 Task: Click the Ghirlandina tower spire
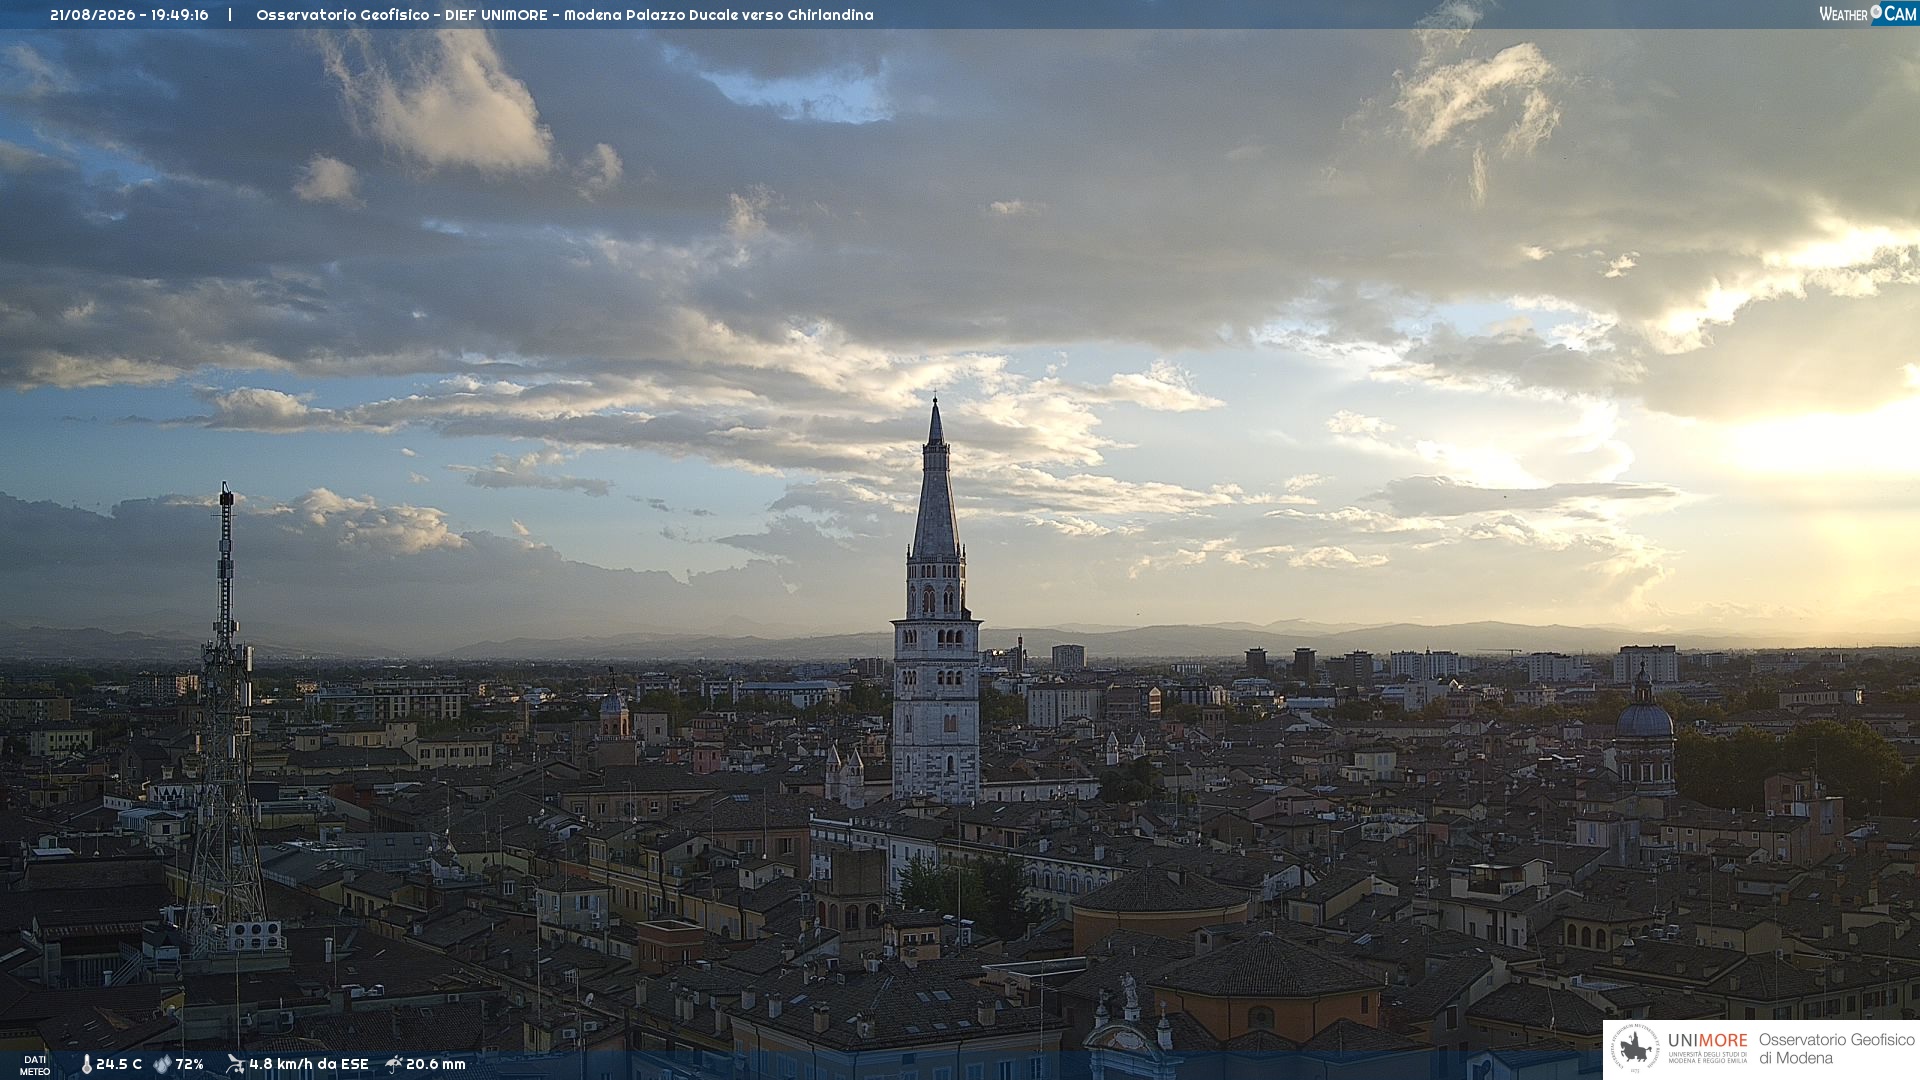pos(935,480)
